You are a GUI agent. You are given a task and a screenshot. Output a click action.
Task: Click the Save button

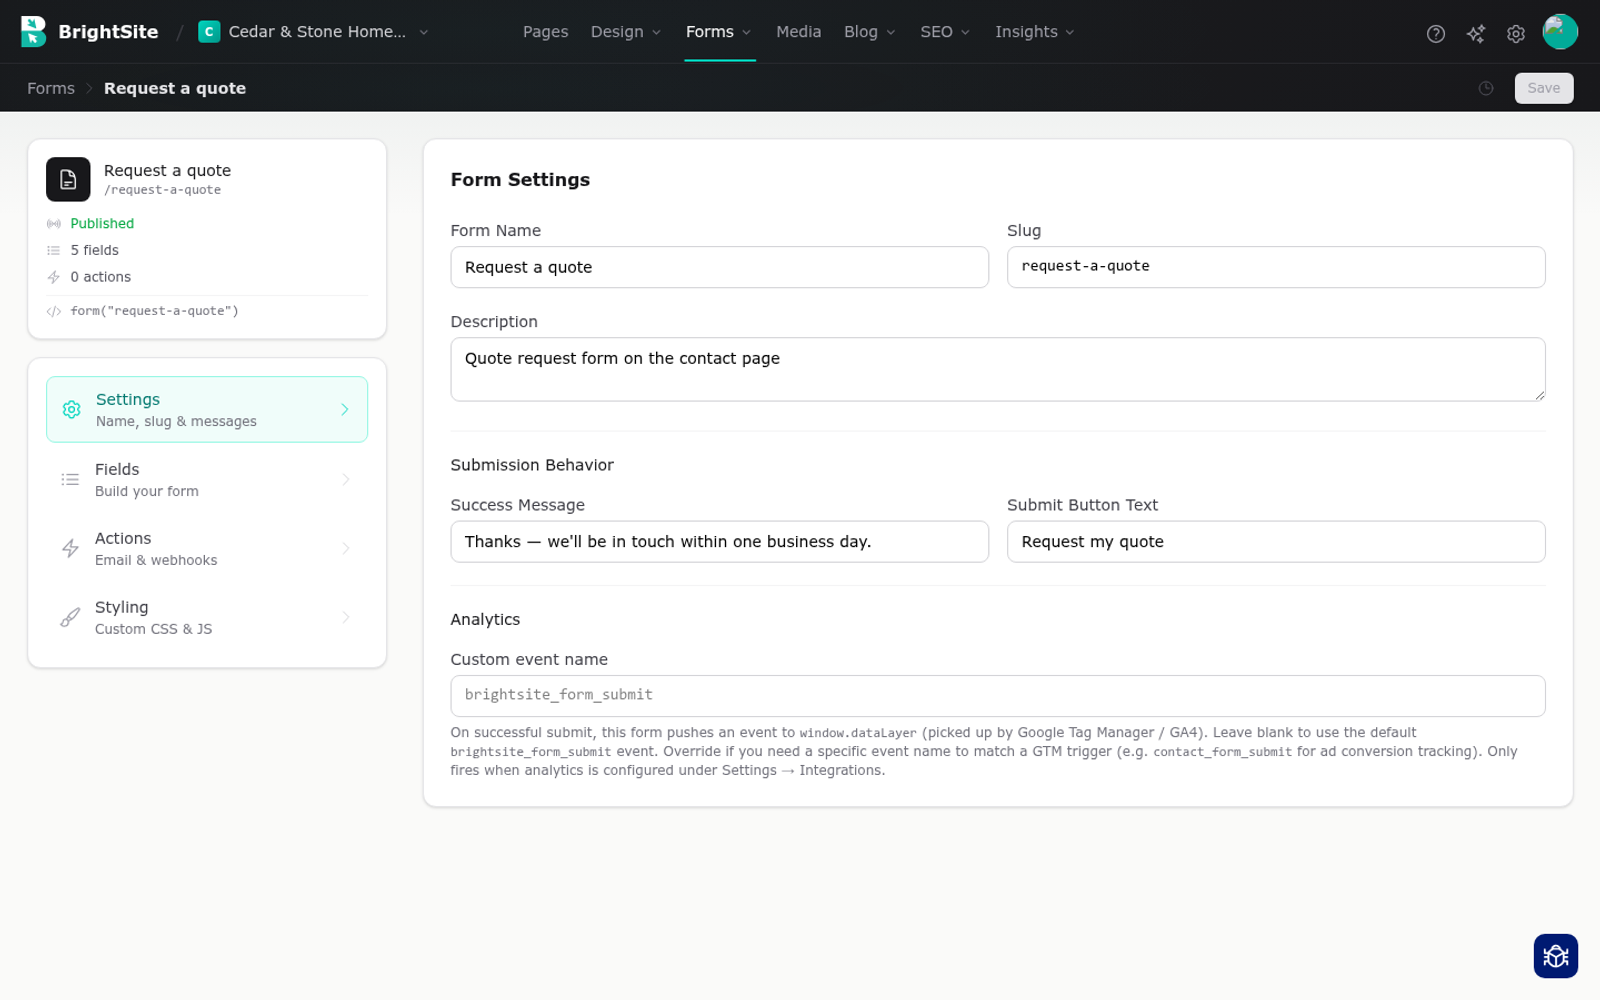pyautogui.click(x=1543, y=88)
